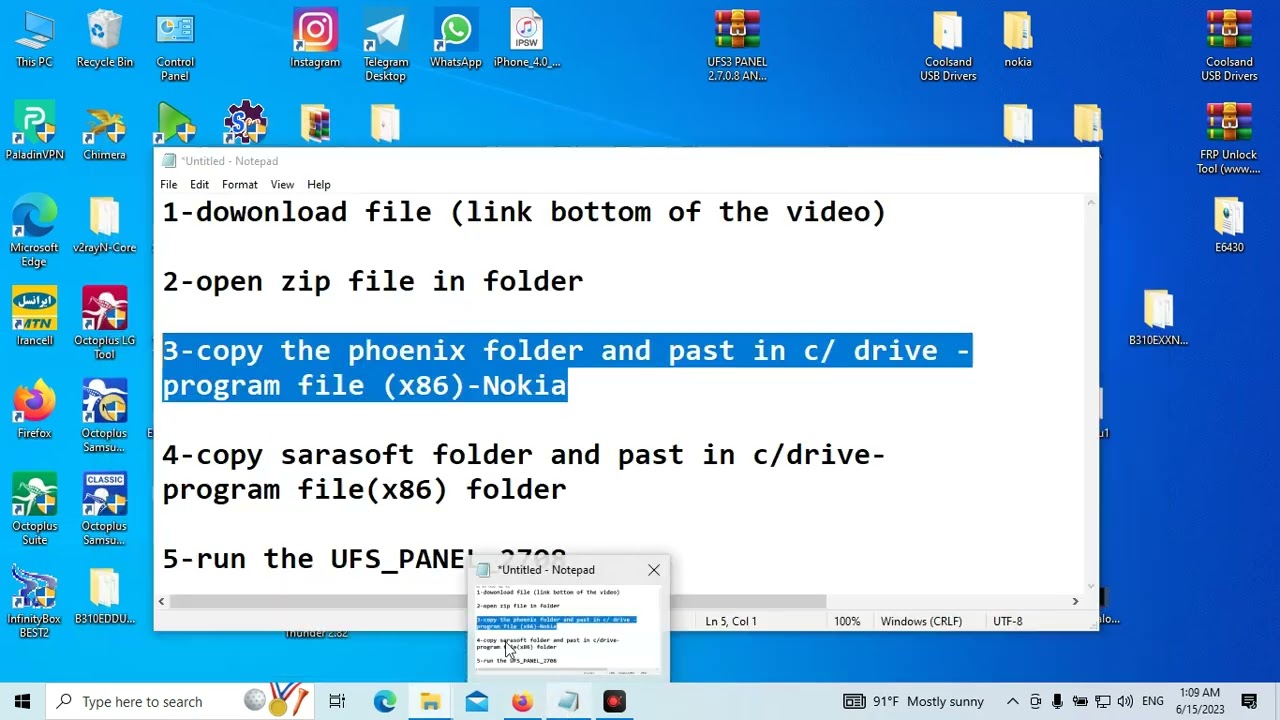
Task: Close the Notepad taskbar preview
Action: click(x=654, y=570)
